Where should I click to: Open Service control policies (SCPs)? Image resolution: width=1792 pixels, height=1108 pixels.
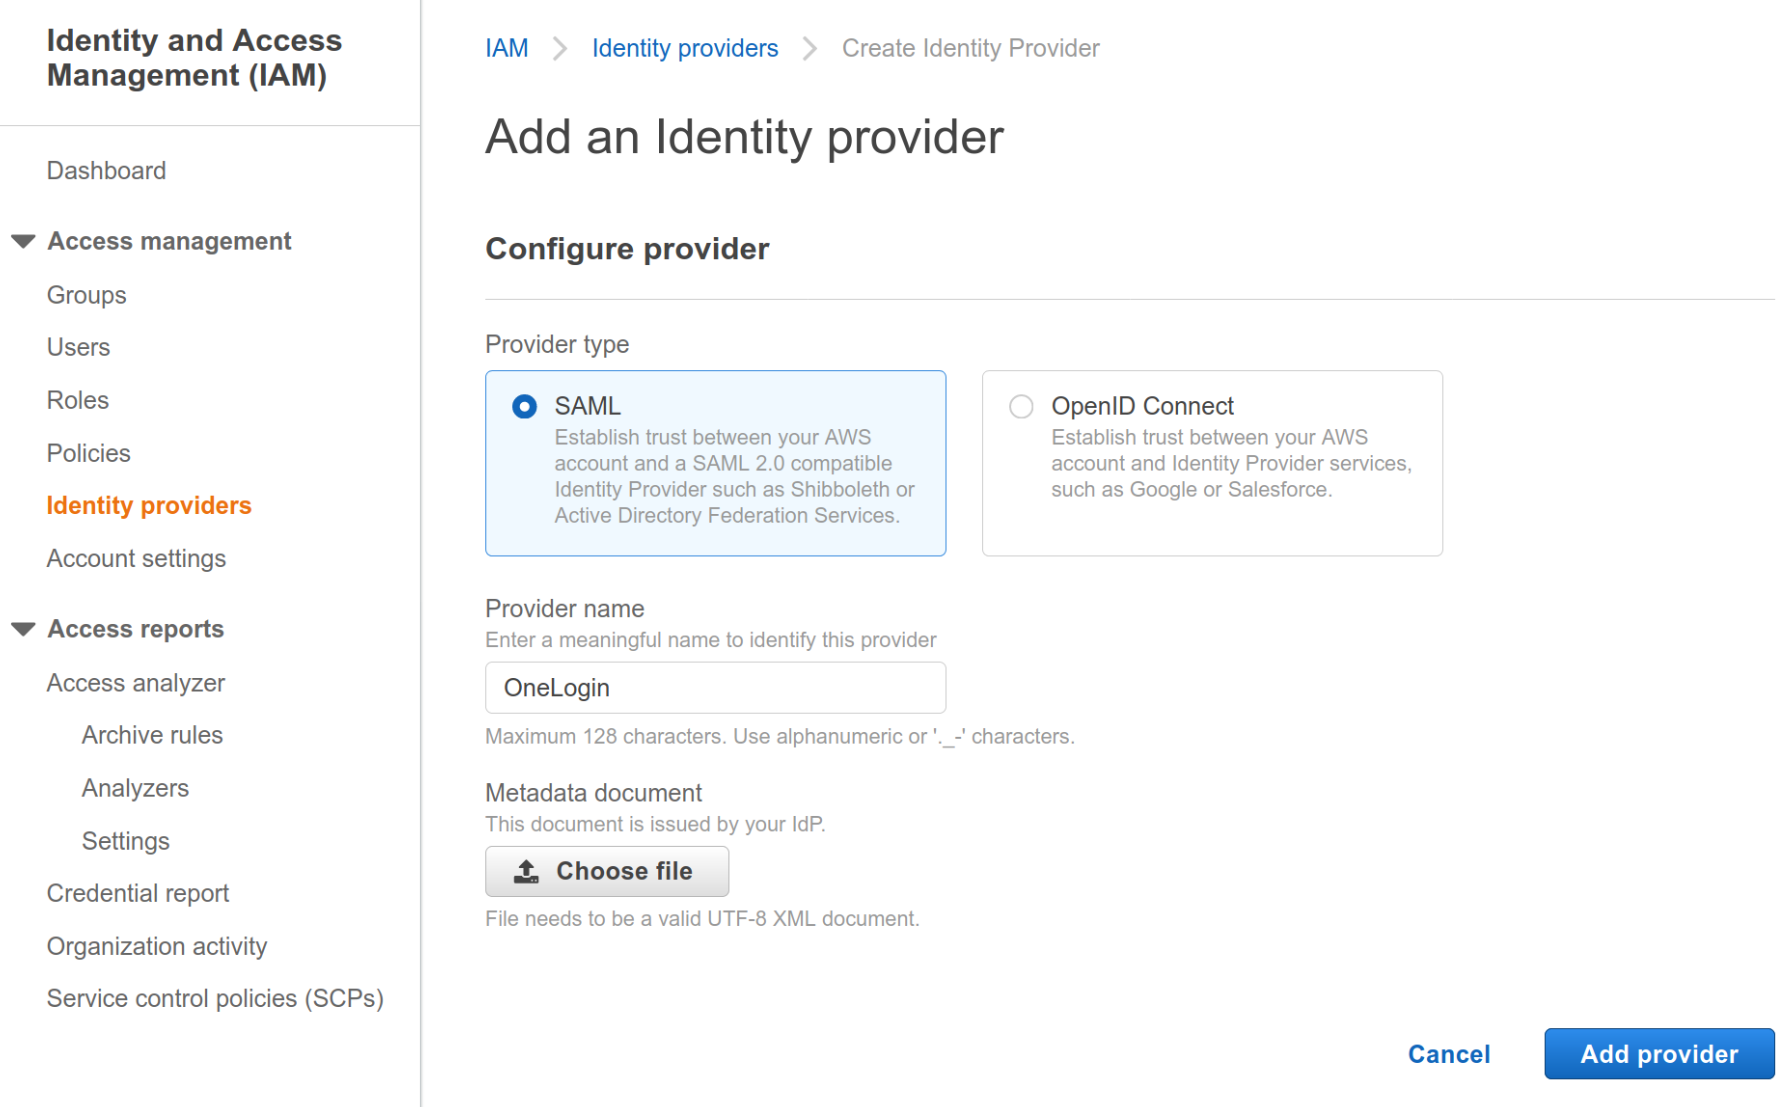tap(215, 998)
